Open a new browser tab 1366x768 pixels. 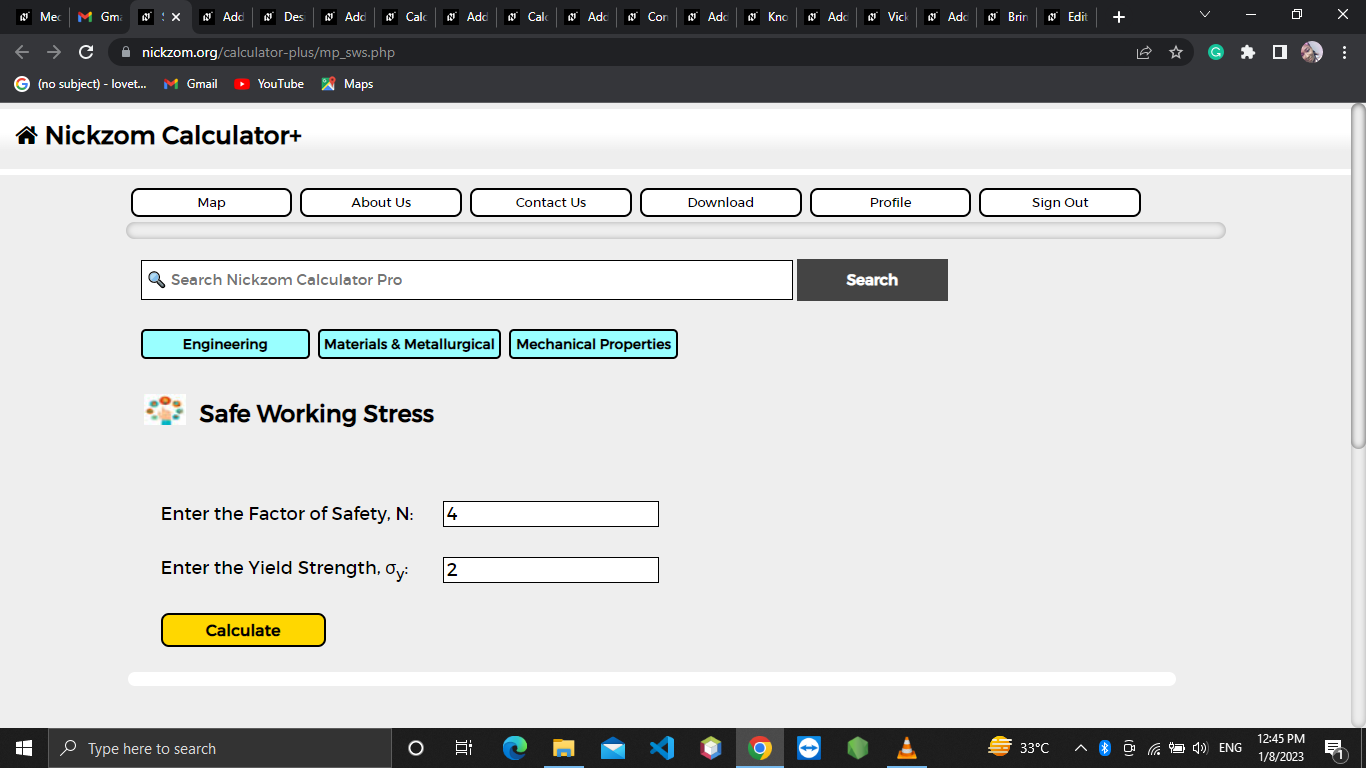1119,17
